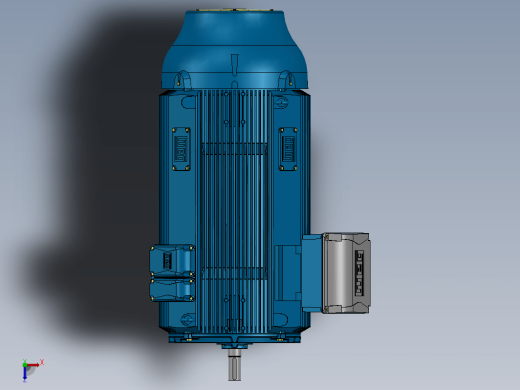
Task: Select the upper auxiliary terminal box on left side
Action: point(172,262)
